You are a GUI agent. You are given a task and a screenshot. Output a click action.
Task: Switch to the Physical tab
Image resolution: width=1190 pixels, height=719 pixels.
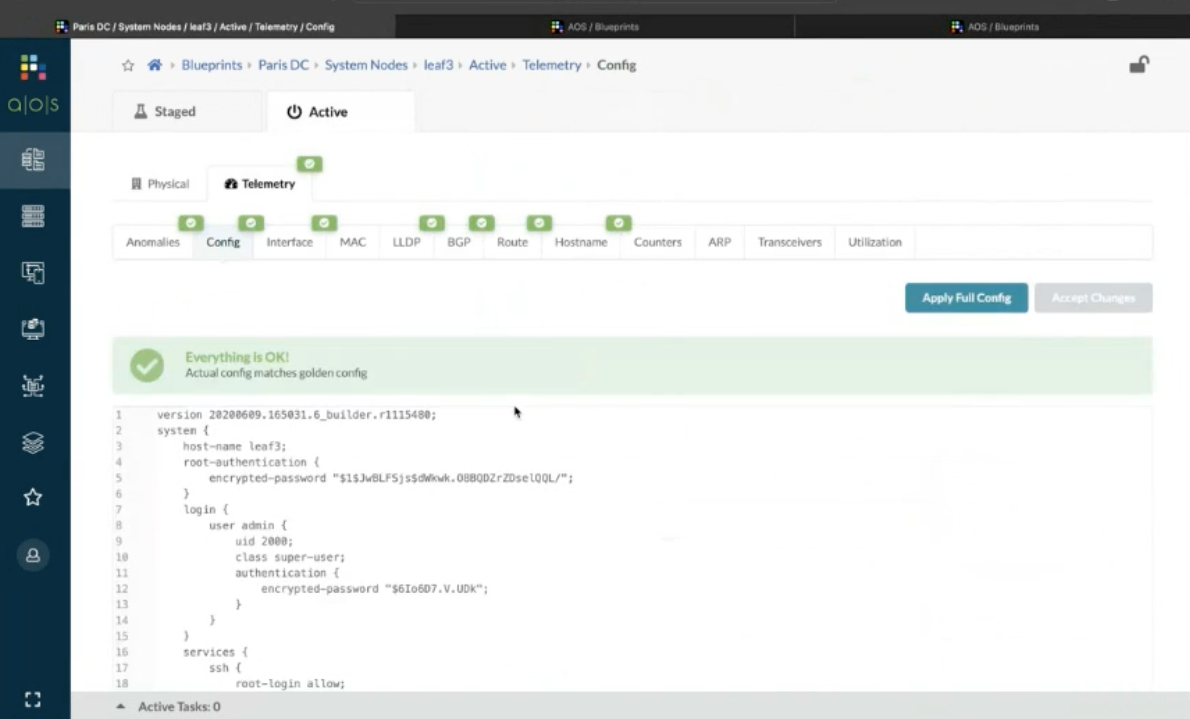[160, 184]
